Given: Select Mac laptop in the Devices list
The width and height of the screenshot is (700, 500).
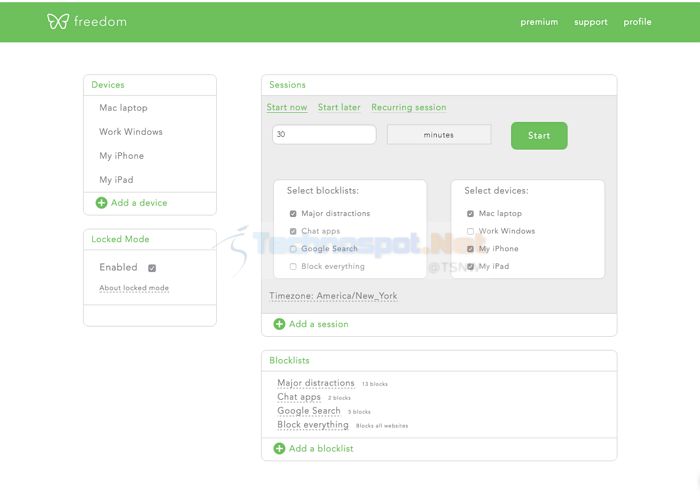Looking at the screenshot, I should coord(123,108).
